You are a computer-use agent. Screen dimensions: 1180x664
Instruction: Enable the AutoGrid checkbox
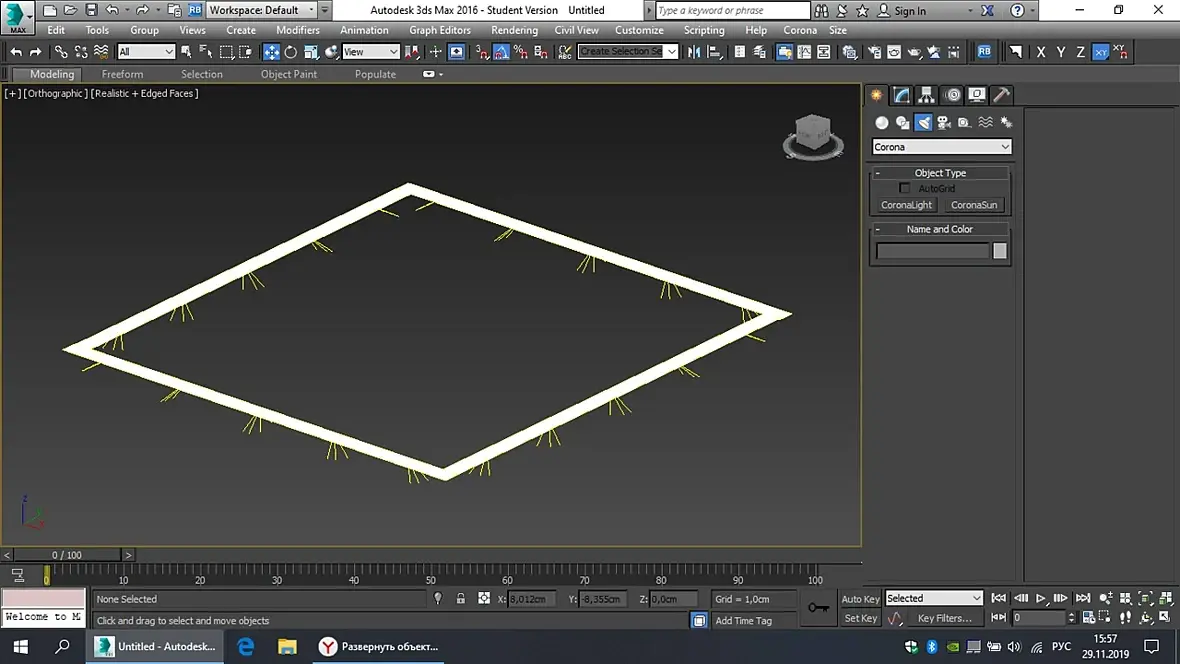[905, 188]
